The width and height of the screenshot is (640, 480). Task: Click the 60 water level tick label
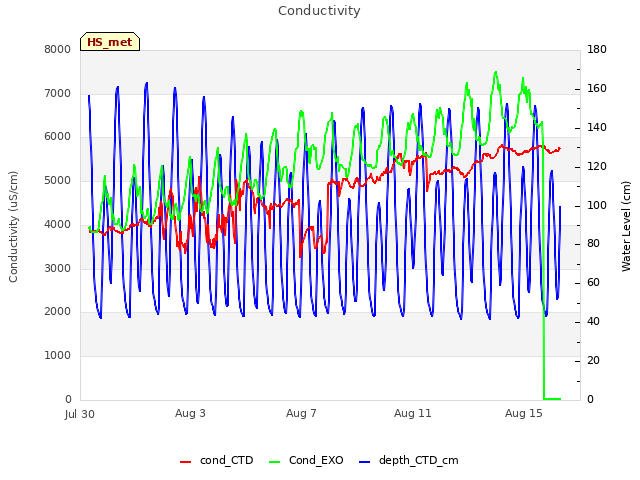593,282
